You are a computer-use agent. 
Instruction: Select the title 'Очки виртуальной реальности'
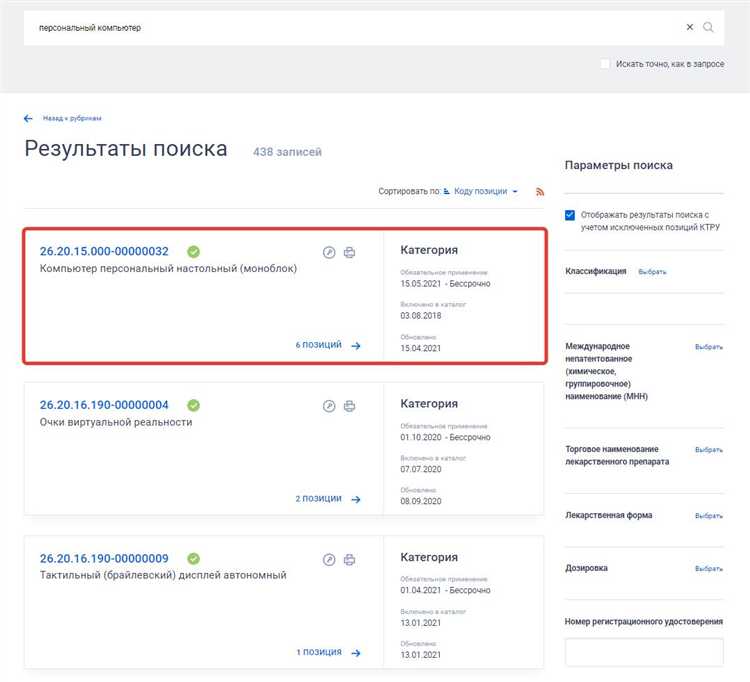[116, 422]
